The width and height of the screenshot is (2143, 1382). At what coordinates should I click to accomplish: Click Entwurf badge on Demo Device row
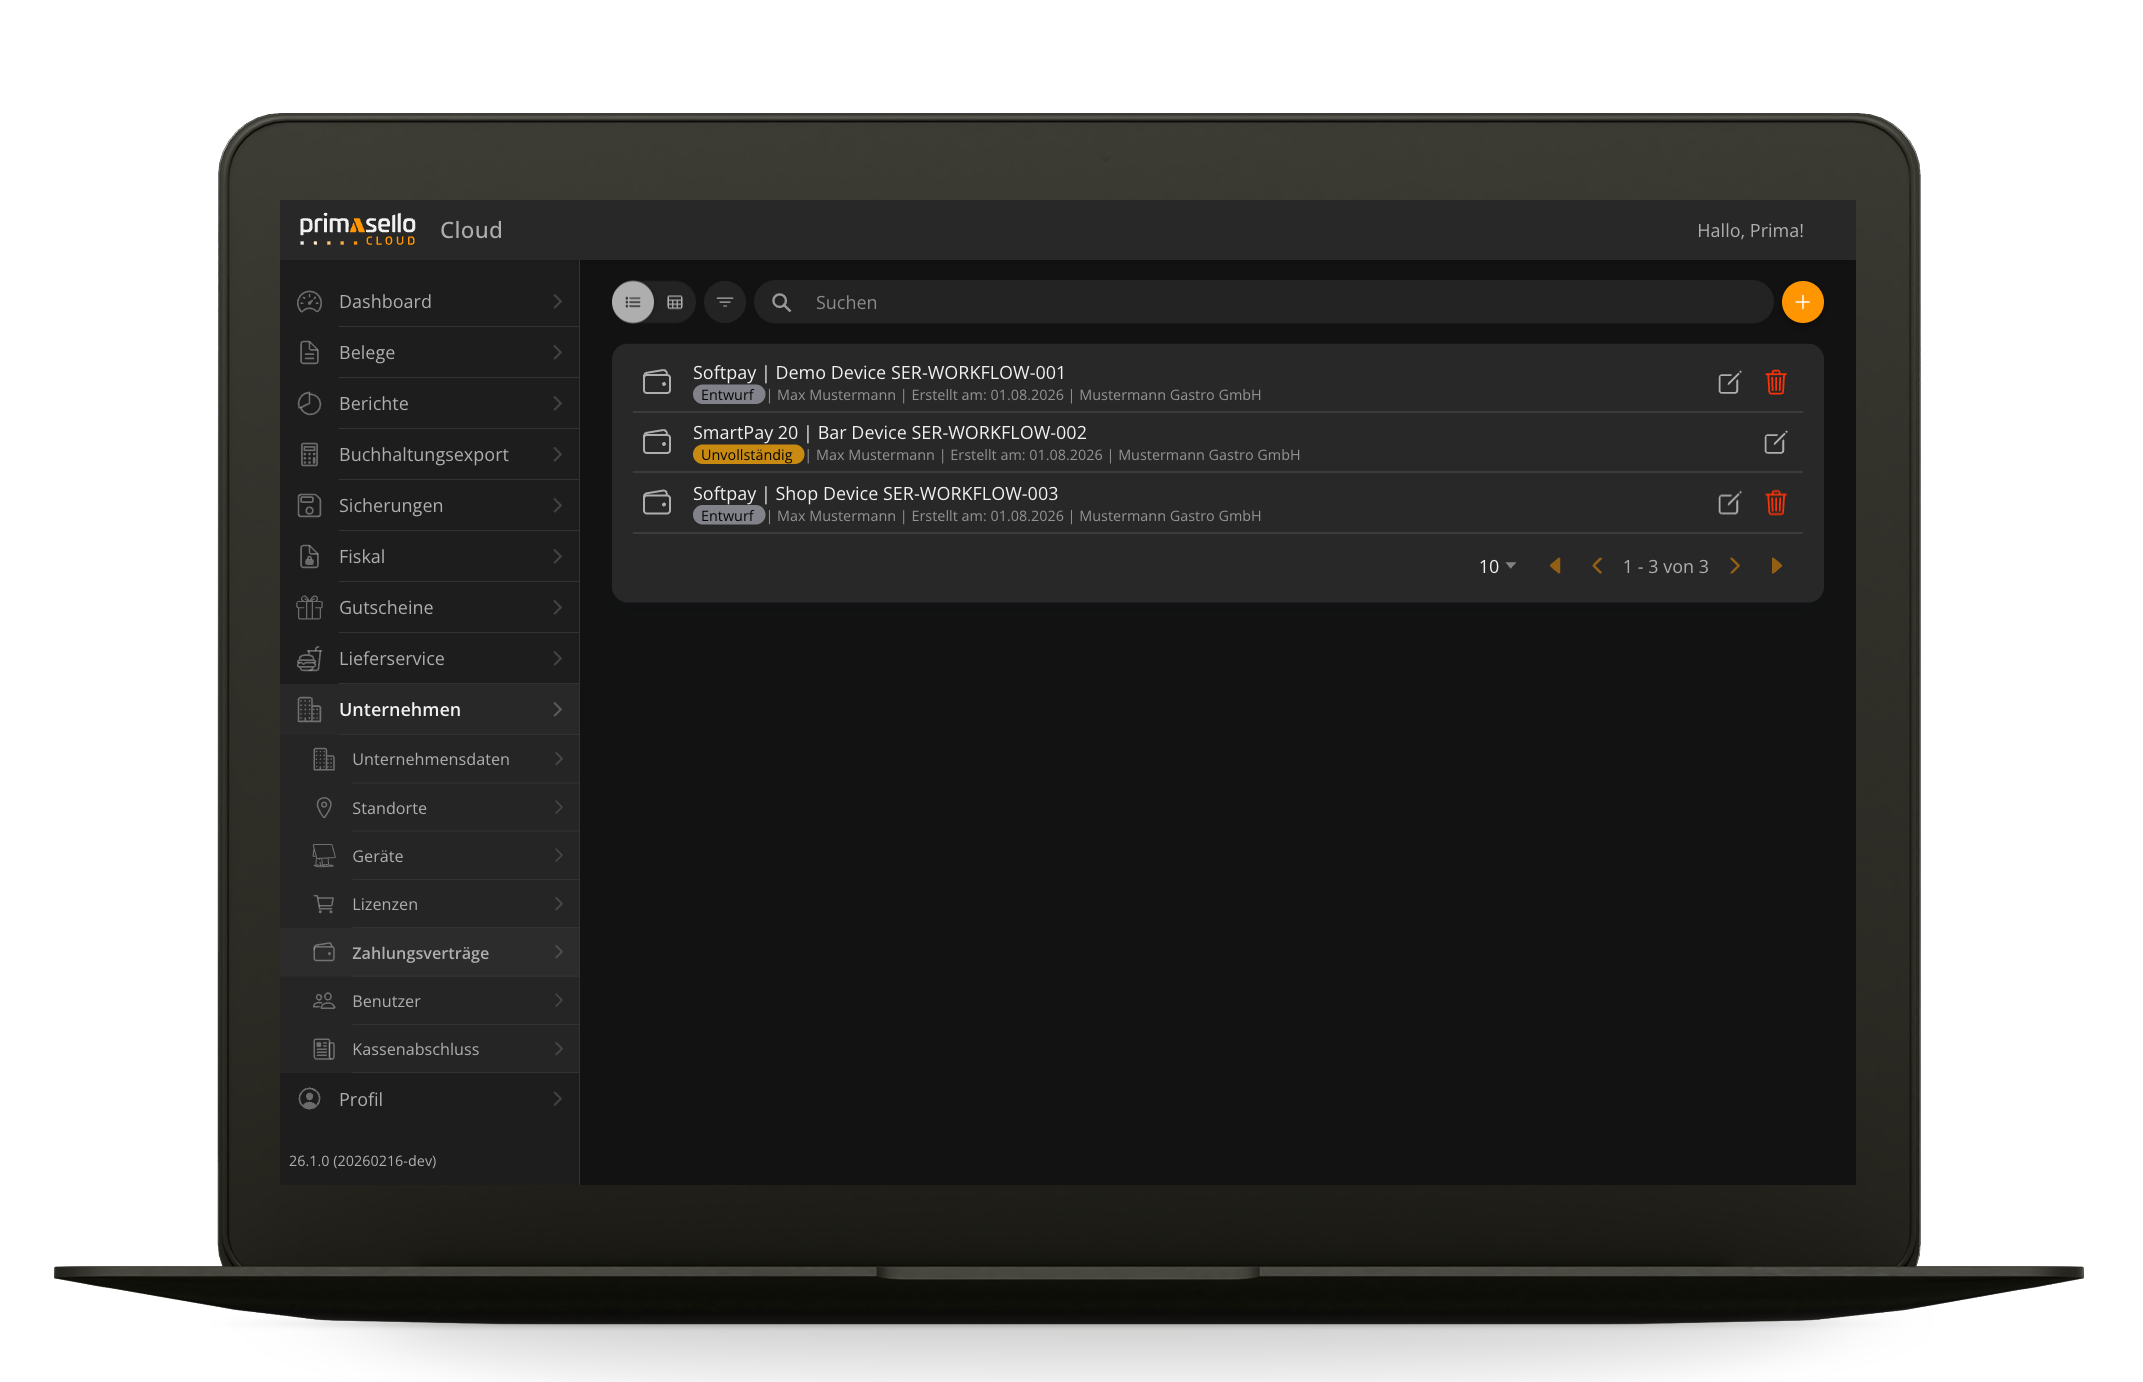[728, 395]
